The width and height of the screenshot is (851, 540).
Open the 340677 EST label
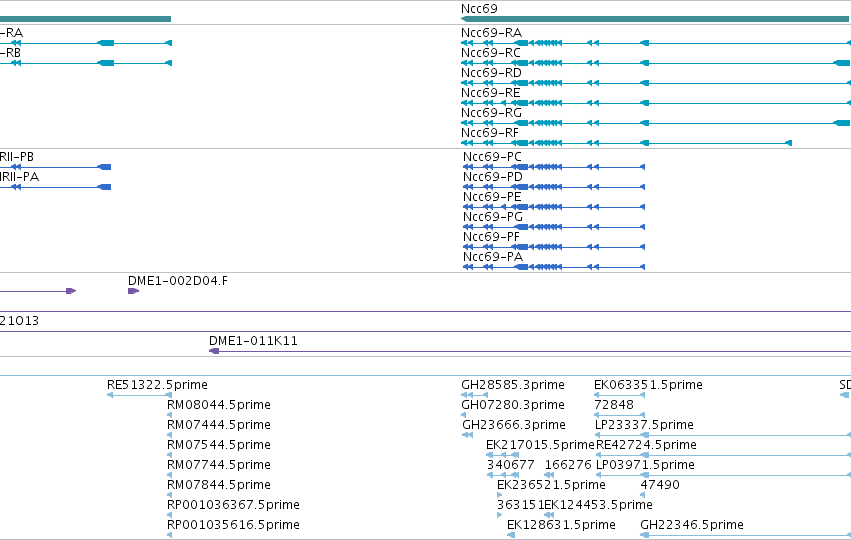(511, 466)
